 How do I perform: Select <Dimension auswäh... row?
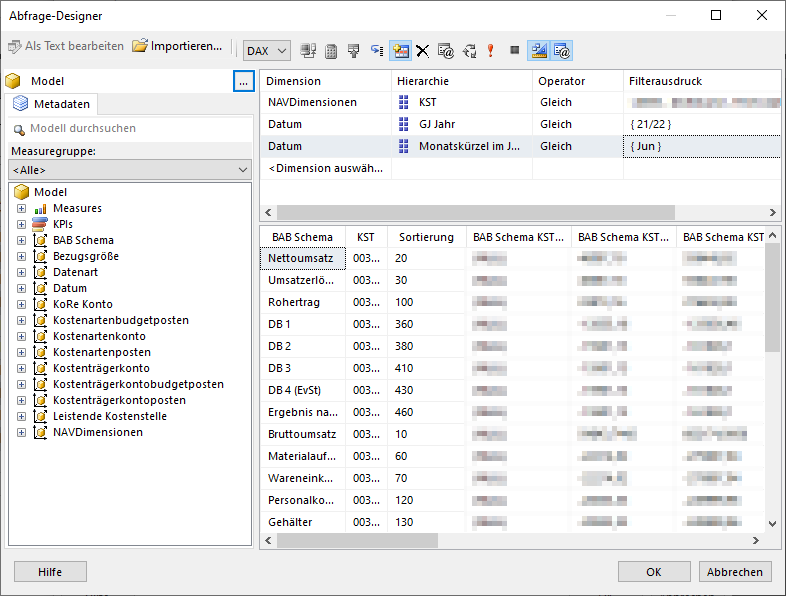(x=325, y=168)
